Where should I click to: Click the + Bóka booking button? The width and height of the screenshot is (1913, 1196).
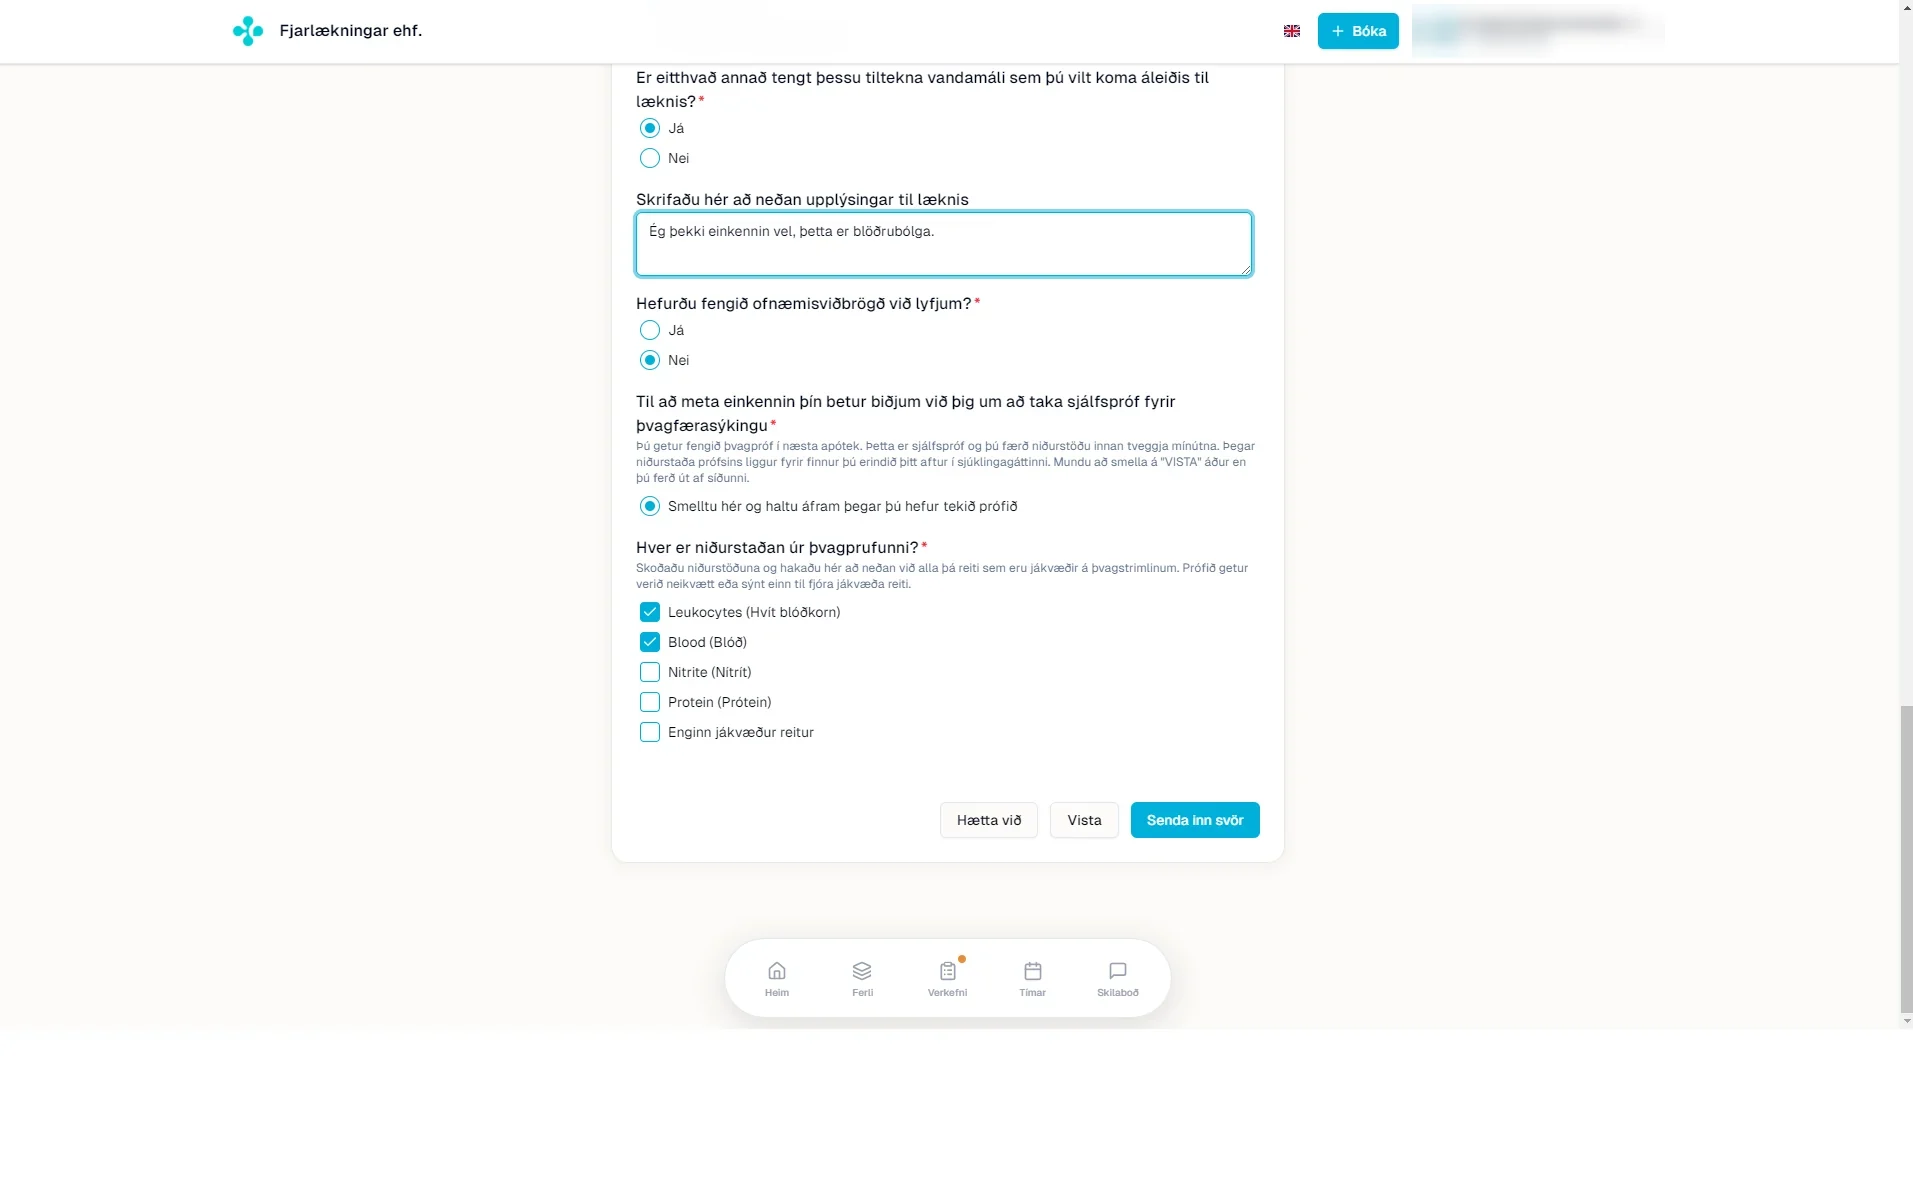tap(1358, 31)
